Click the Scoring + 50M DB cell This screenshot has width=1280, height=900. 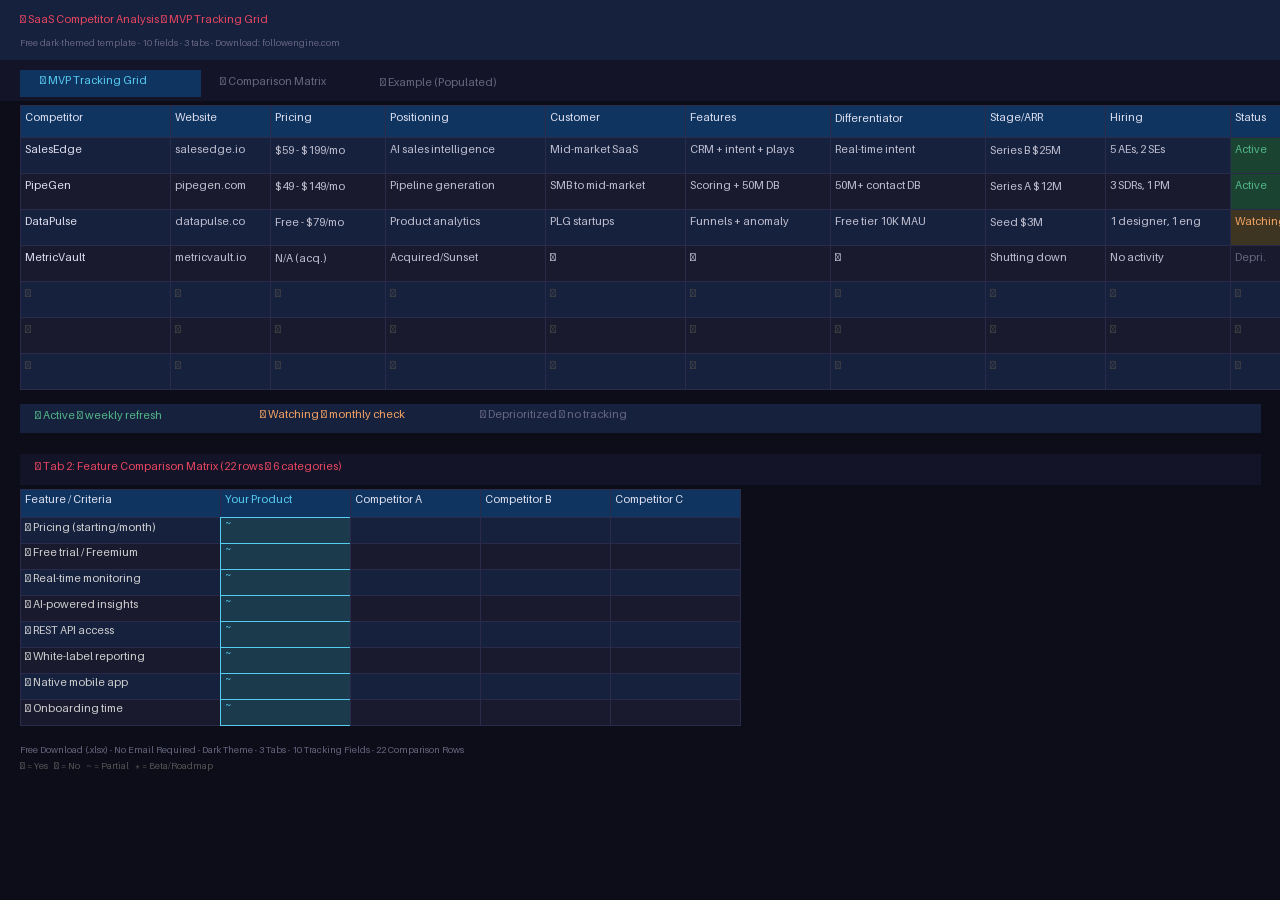coord(757,192)
